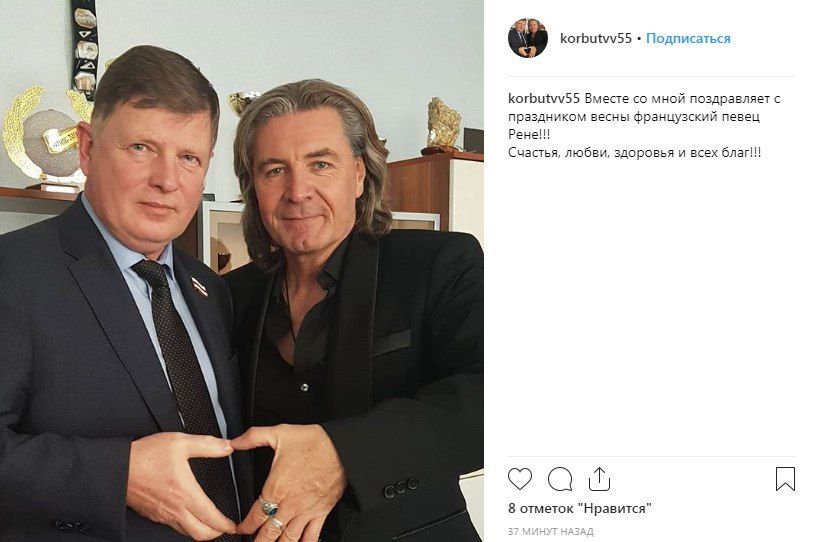
Task: Click the blue stone ring on the hand
Action: tap(269, 508)
